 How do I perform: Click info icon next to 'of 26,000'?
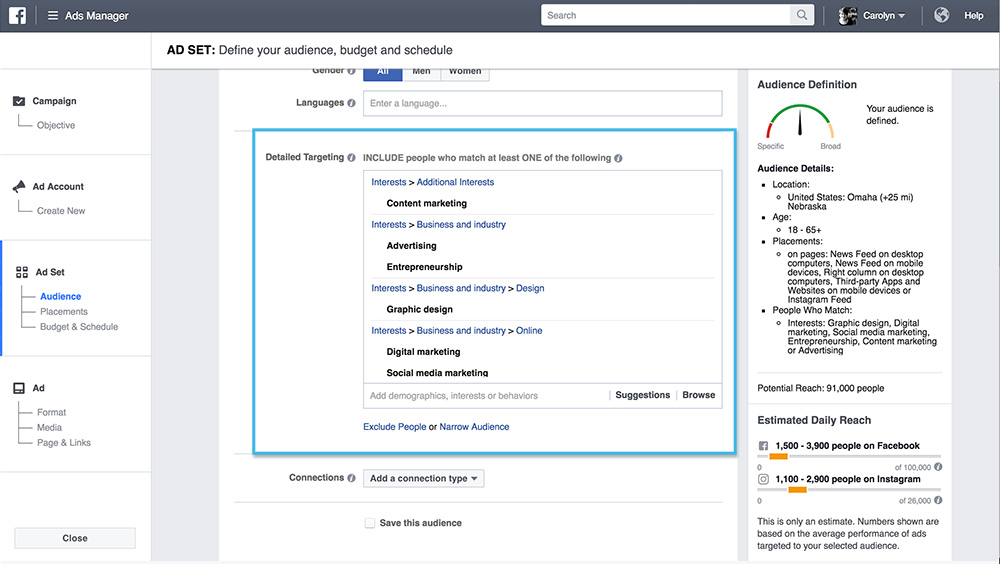pyautogui.click(x=938, y=500)
